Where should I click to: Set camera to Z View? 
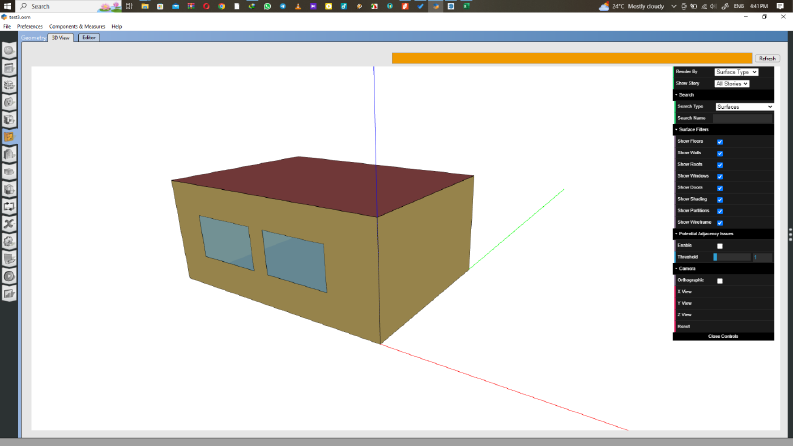724,315
